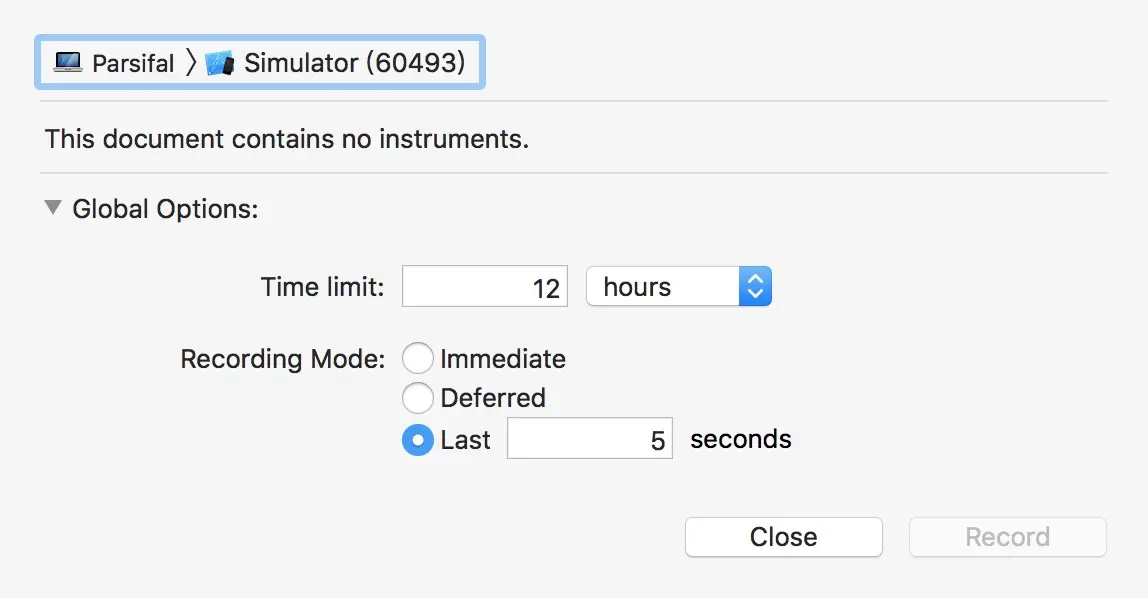
Task: Click the Parsifal laptop icon
Action: [68, 63]
